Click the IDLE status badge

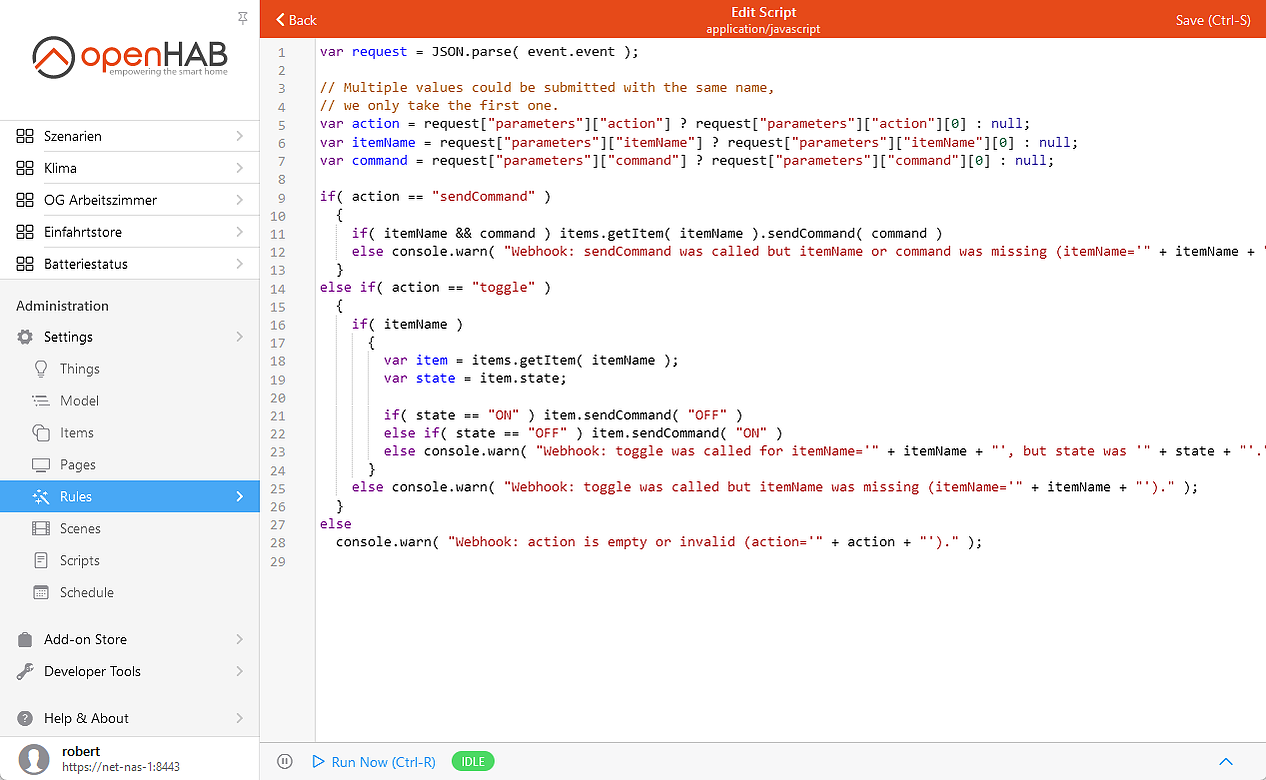tap(473, 762)
